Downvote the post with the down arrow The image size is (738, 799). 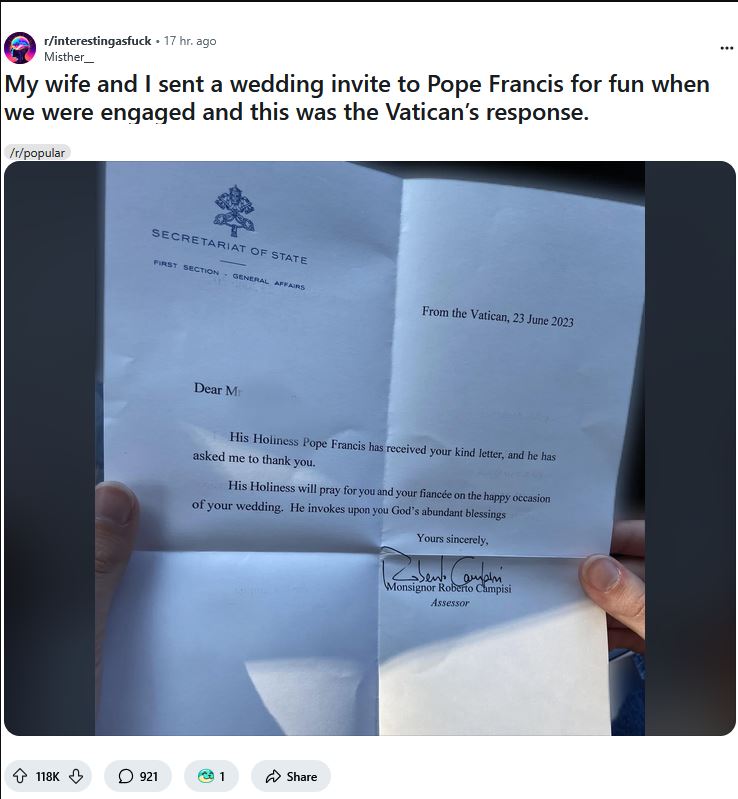(76, 776)
